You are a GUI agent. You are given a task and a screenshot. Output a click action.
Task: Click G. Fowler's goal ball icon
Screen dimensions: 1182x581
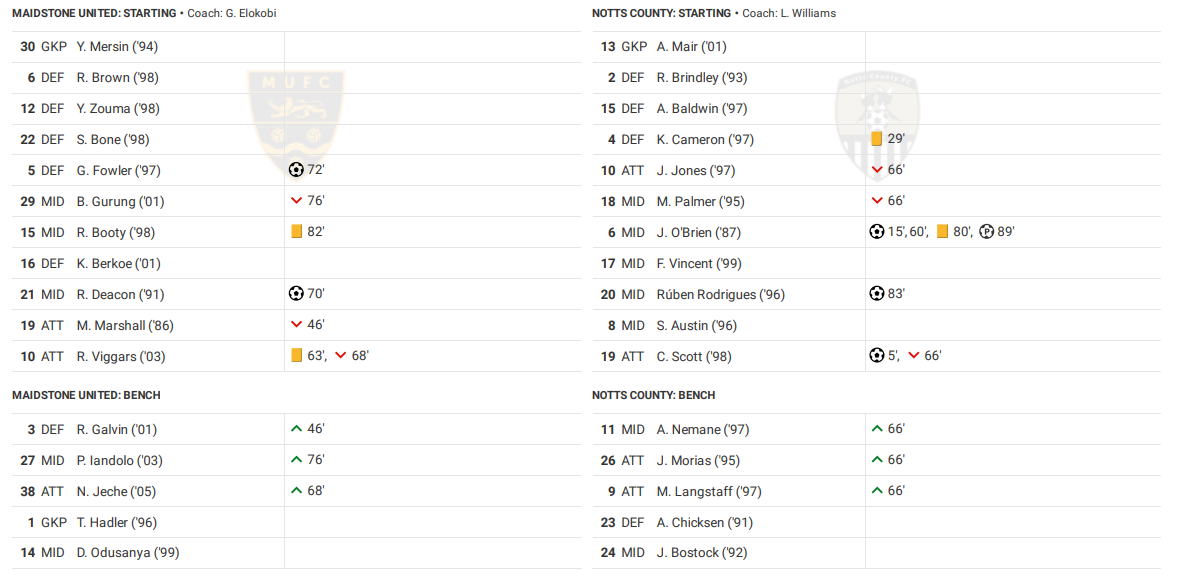pos(295,170)
